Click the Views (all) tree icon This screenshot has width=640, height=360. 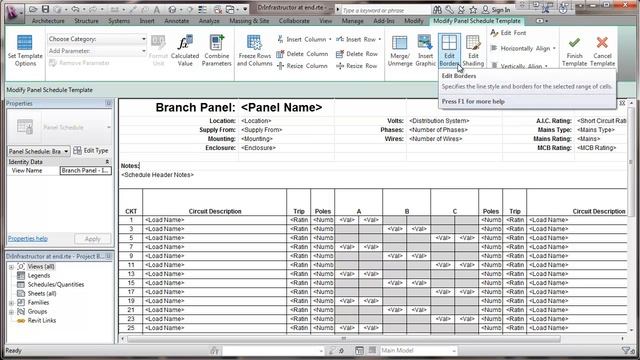point(21,267)
